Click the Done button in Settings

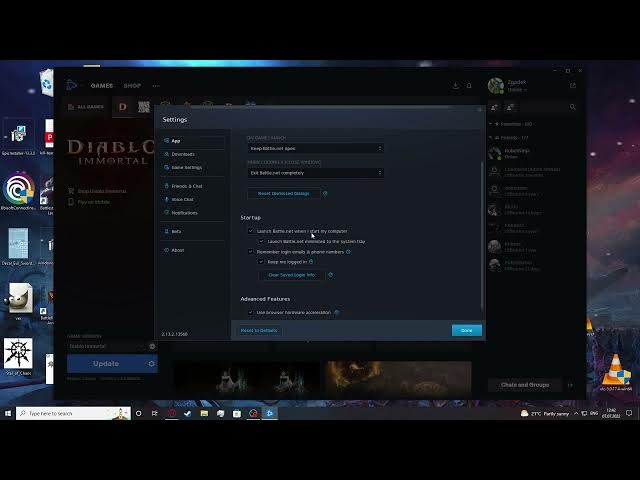467,331
